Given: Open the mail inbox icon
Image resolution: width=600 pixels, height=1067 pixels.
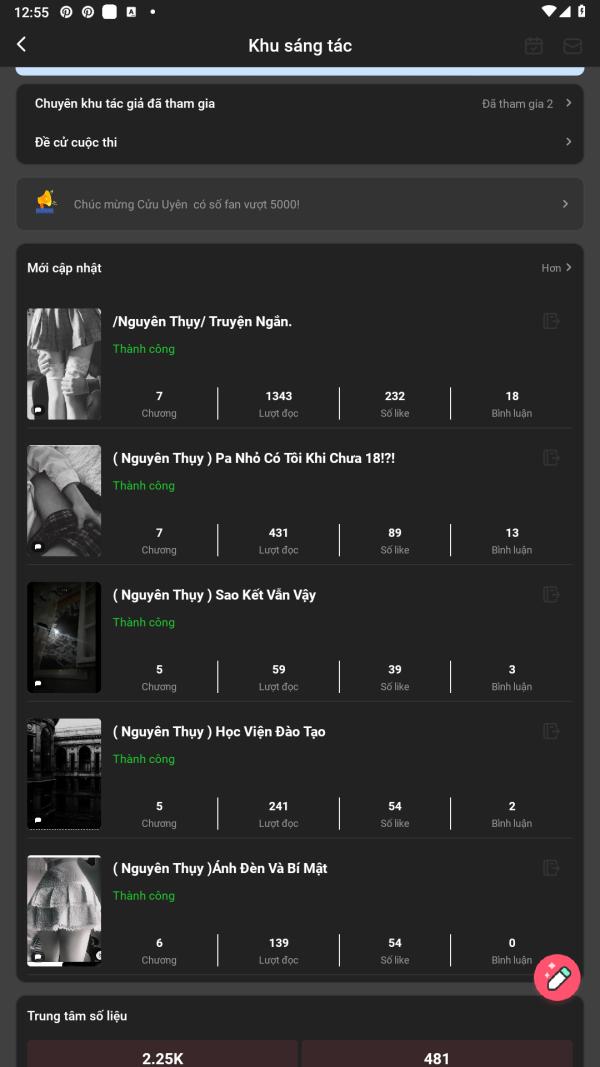Looking at the screenshot, I should tap(572, 46).
